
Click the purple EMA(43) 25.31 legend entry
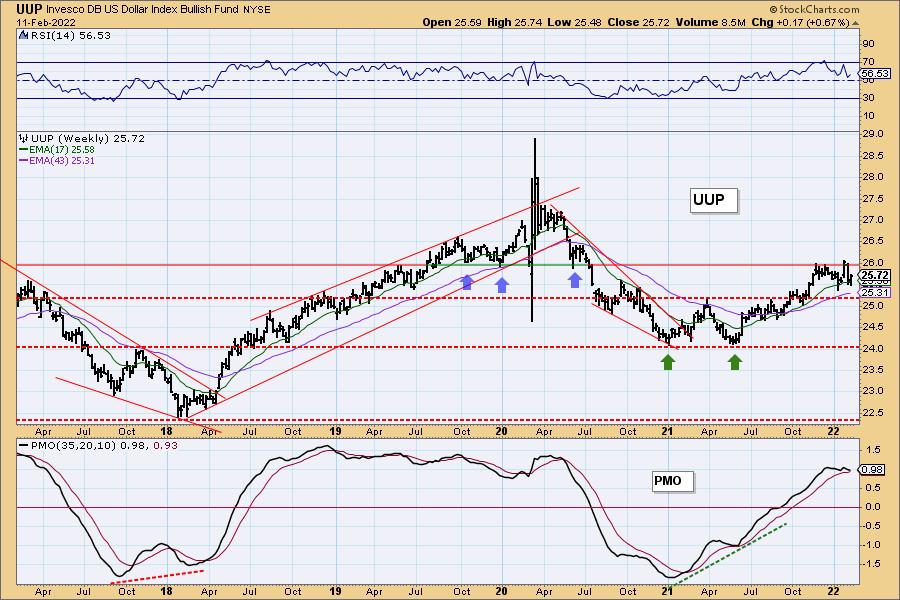click(x=57, y=161)
